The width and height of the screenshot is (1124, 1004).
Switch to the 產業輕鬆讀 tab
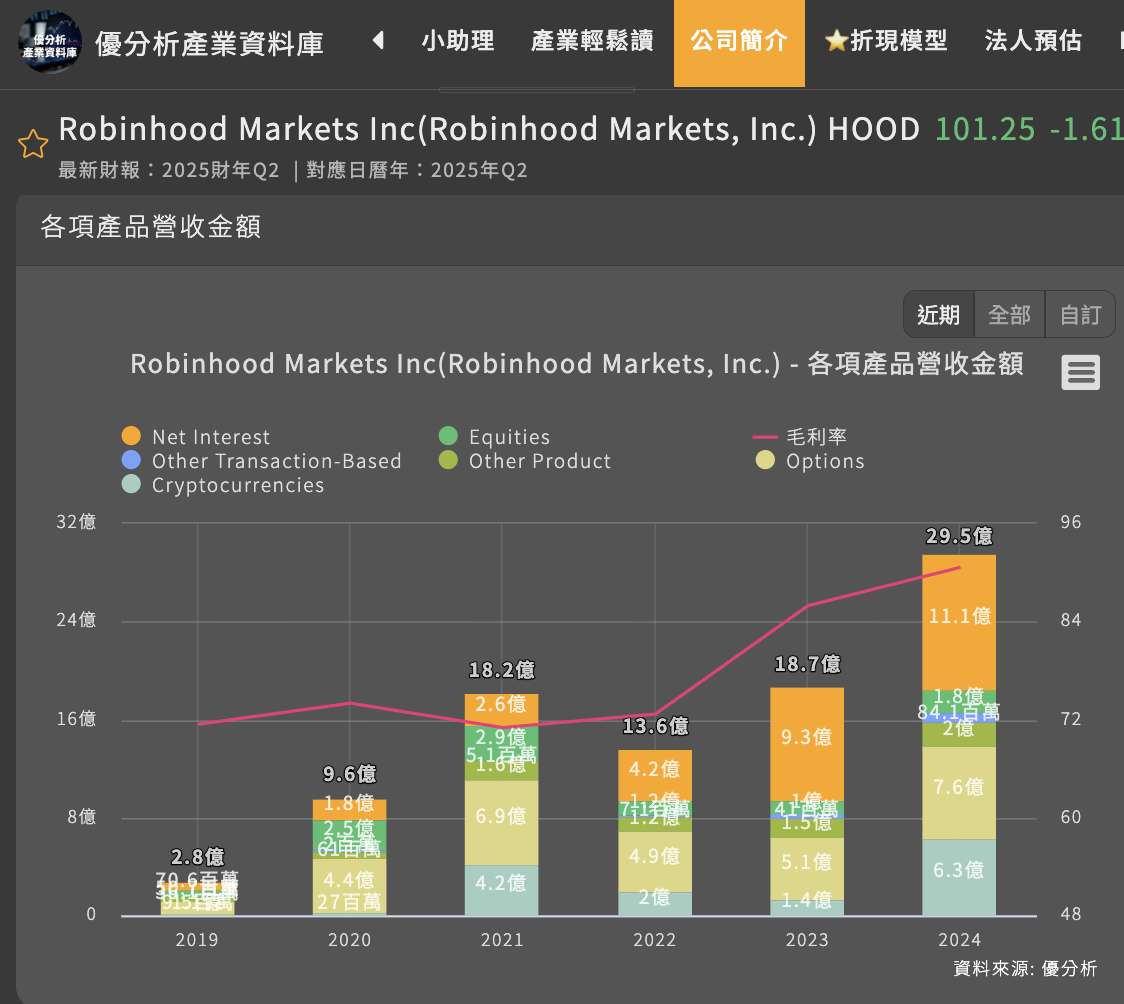[x=592, y=41]
